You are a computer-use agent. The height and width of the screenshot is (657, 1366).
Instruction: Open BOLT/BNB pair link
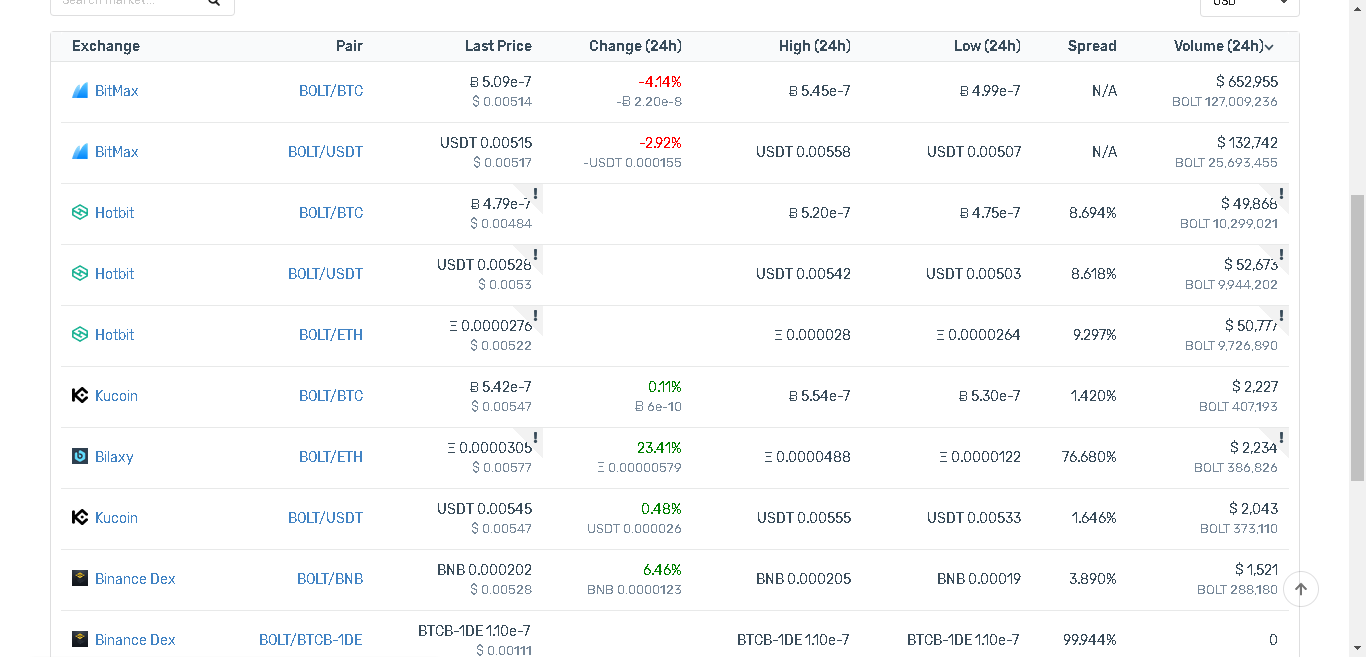(x=330, y=579)
